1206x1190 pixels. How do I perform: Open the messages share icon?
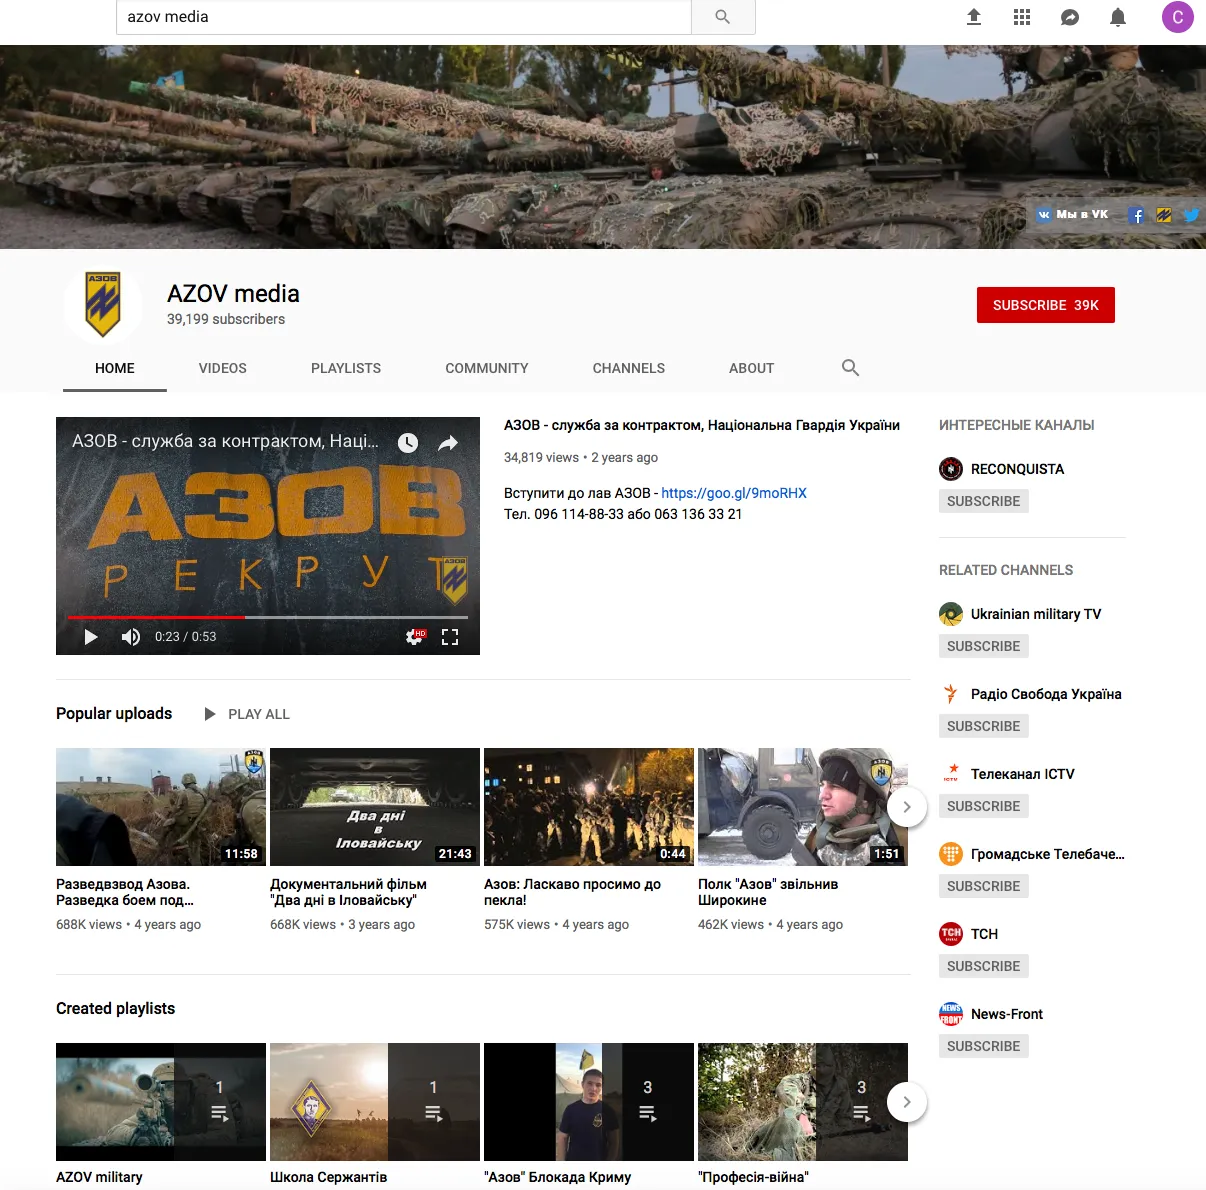1070,17
